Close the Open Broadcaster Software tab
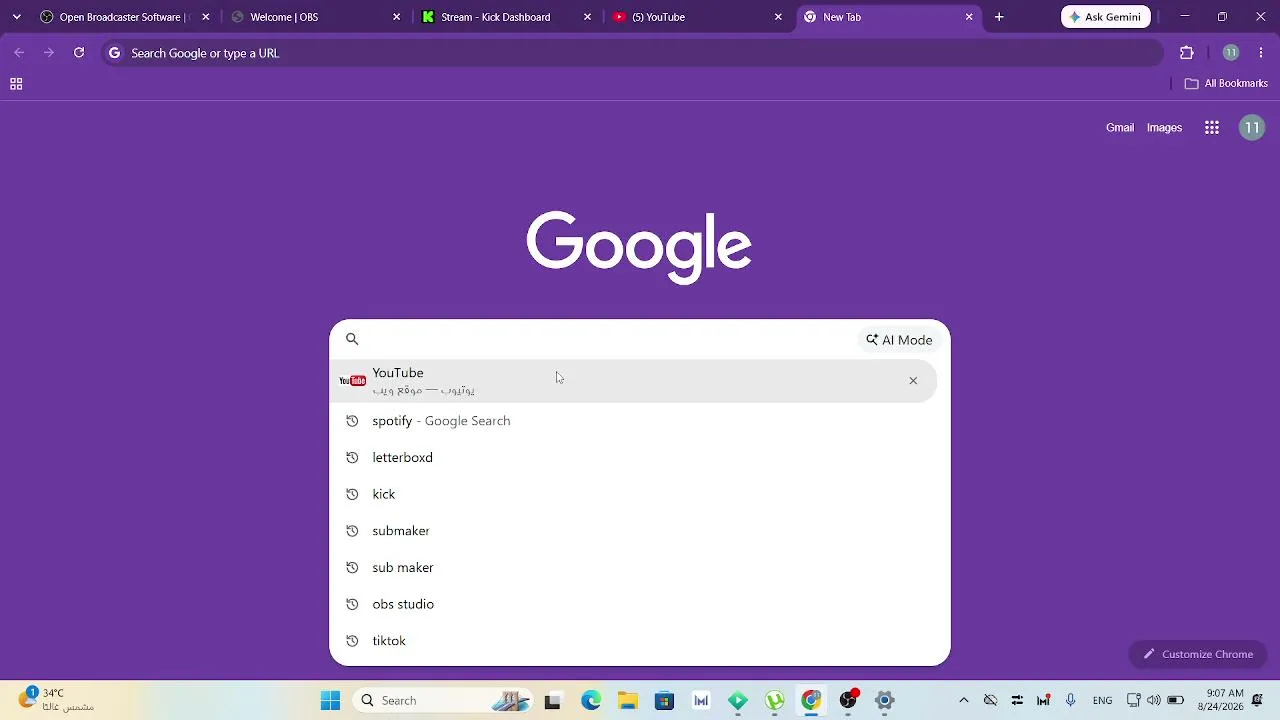 206,17
